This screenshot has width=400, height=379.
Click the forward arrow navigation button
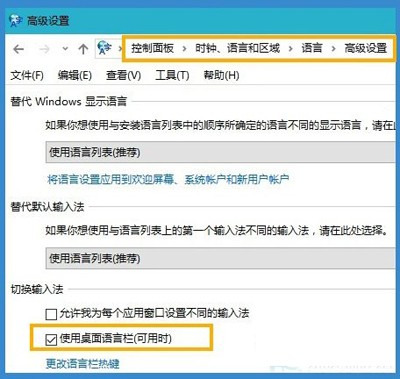click(x=44, y=49)
